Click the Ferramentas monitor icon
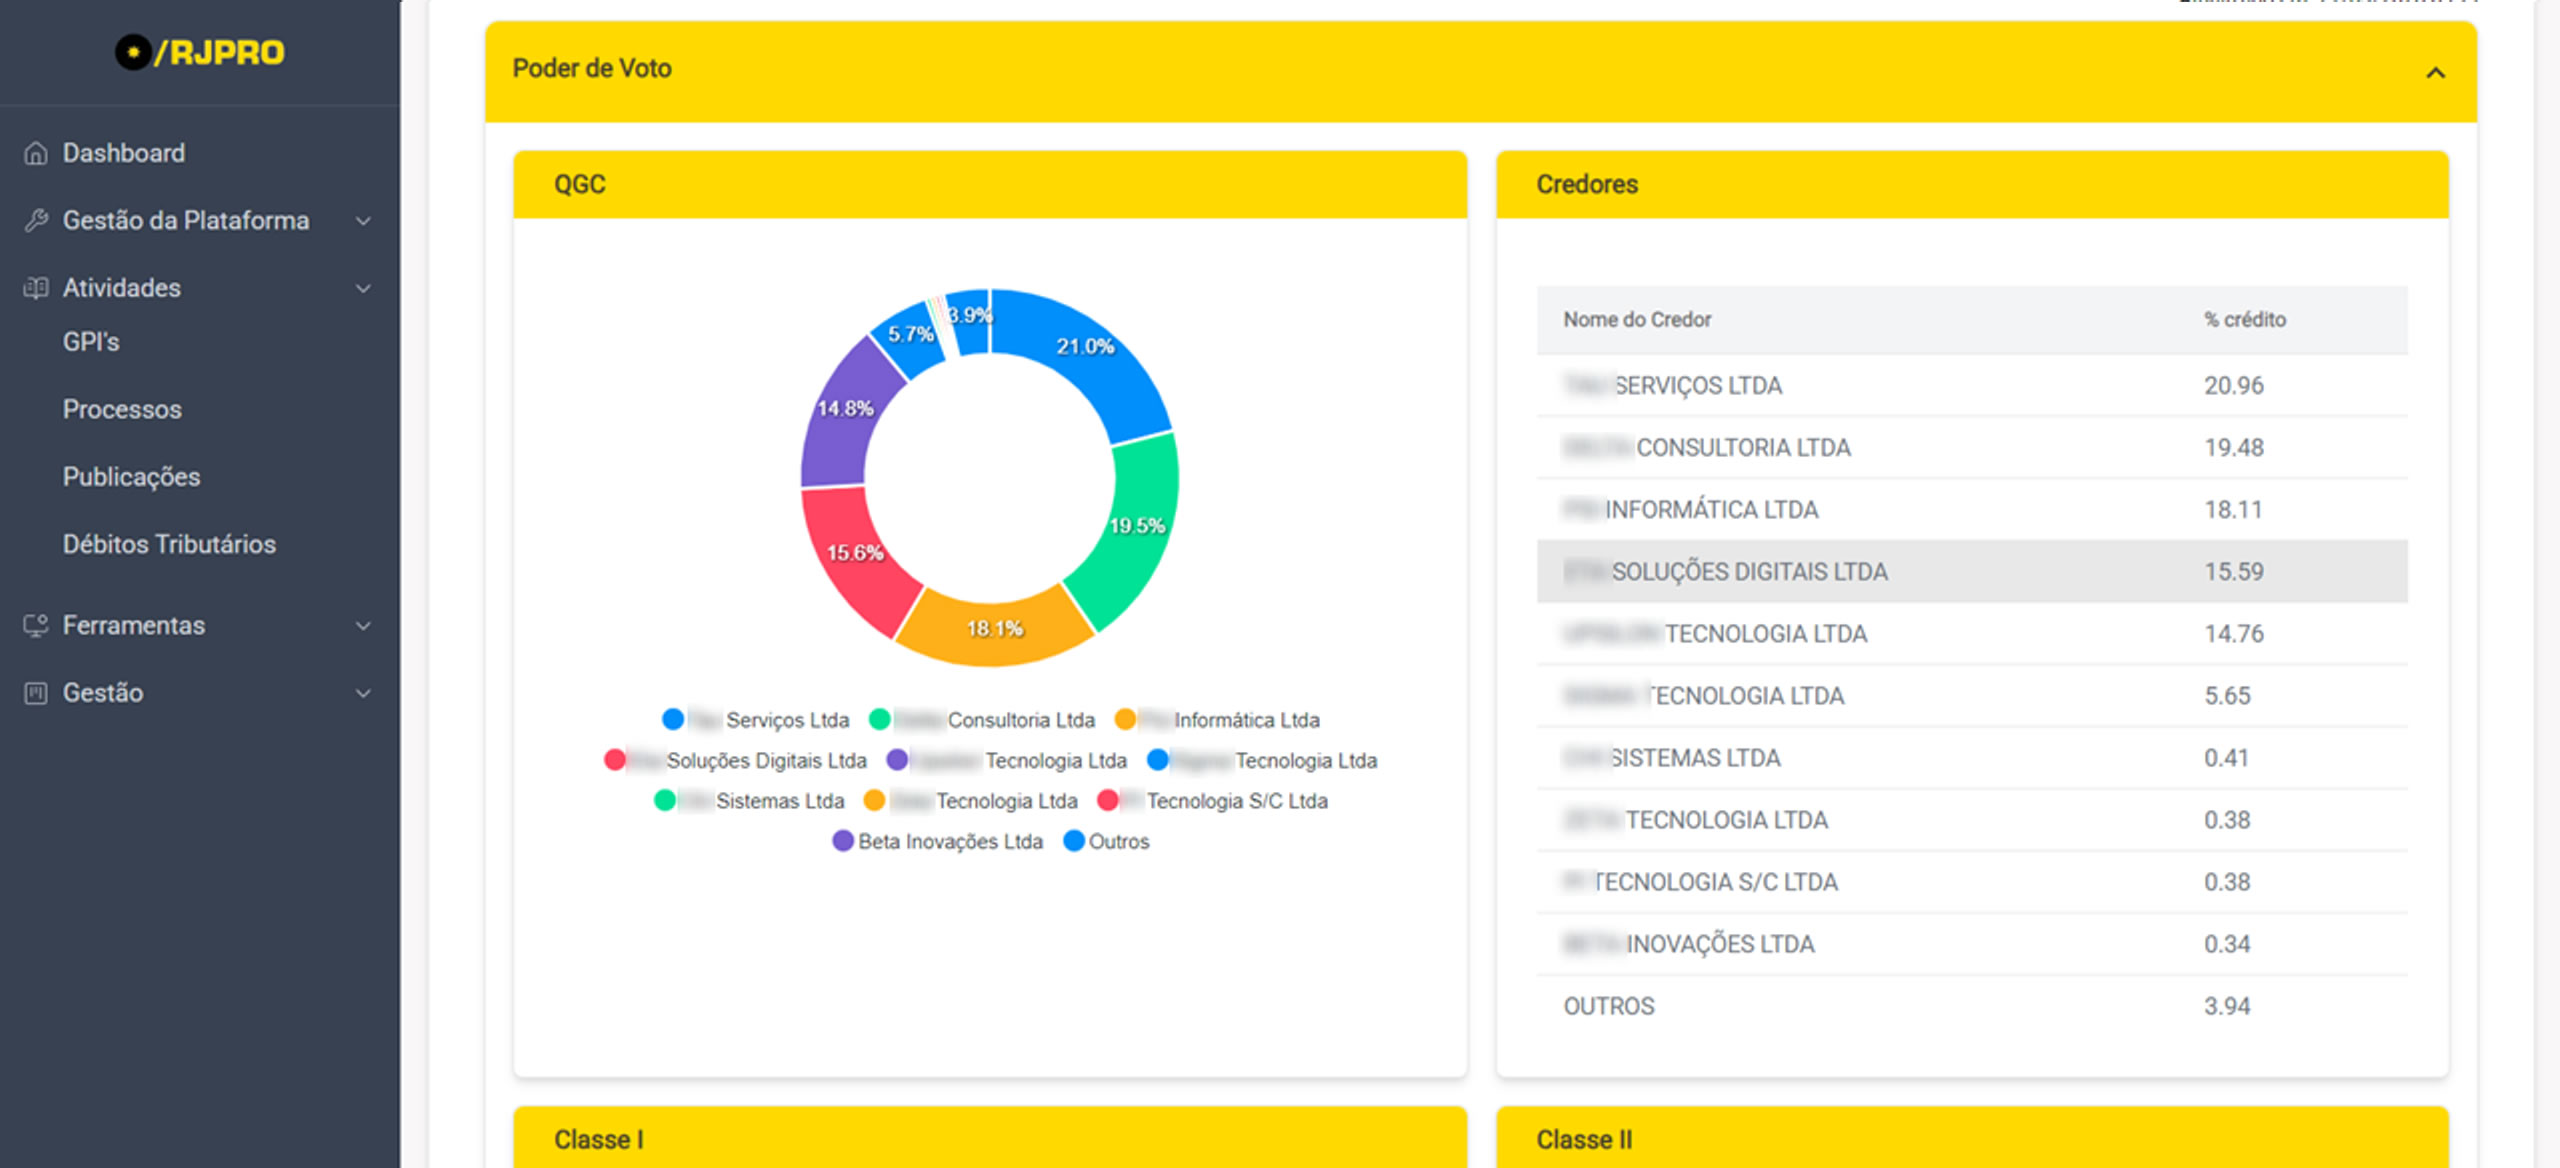Screen dimensions: 2560x1168 click(x=36, y=626)
